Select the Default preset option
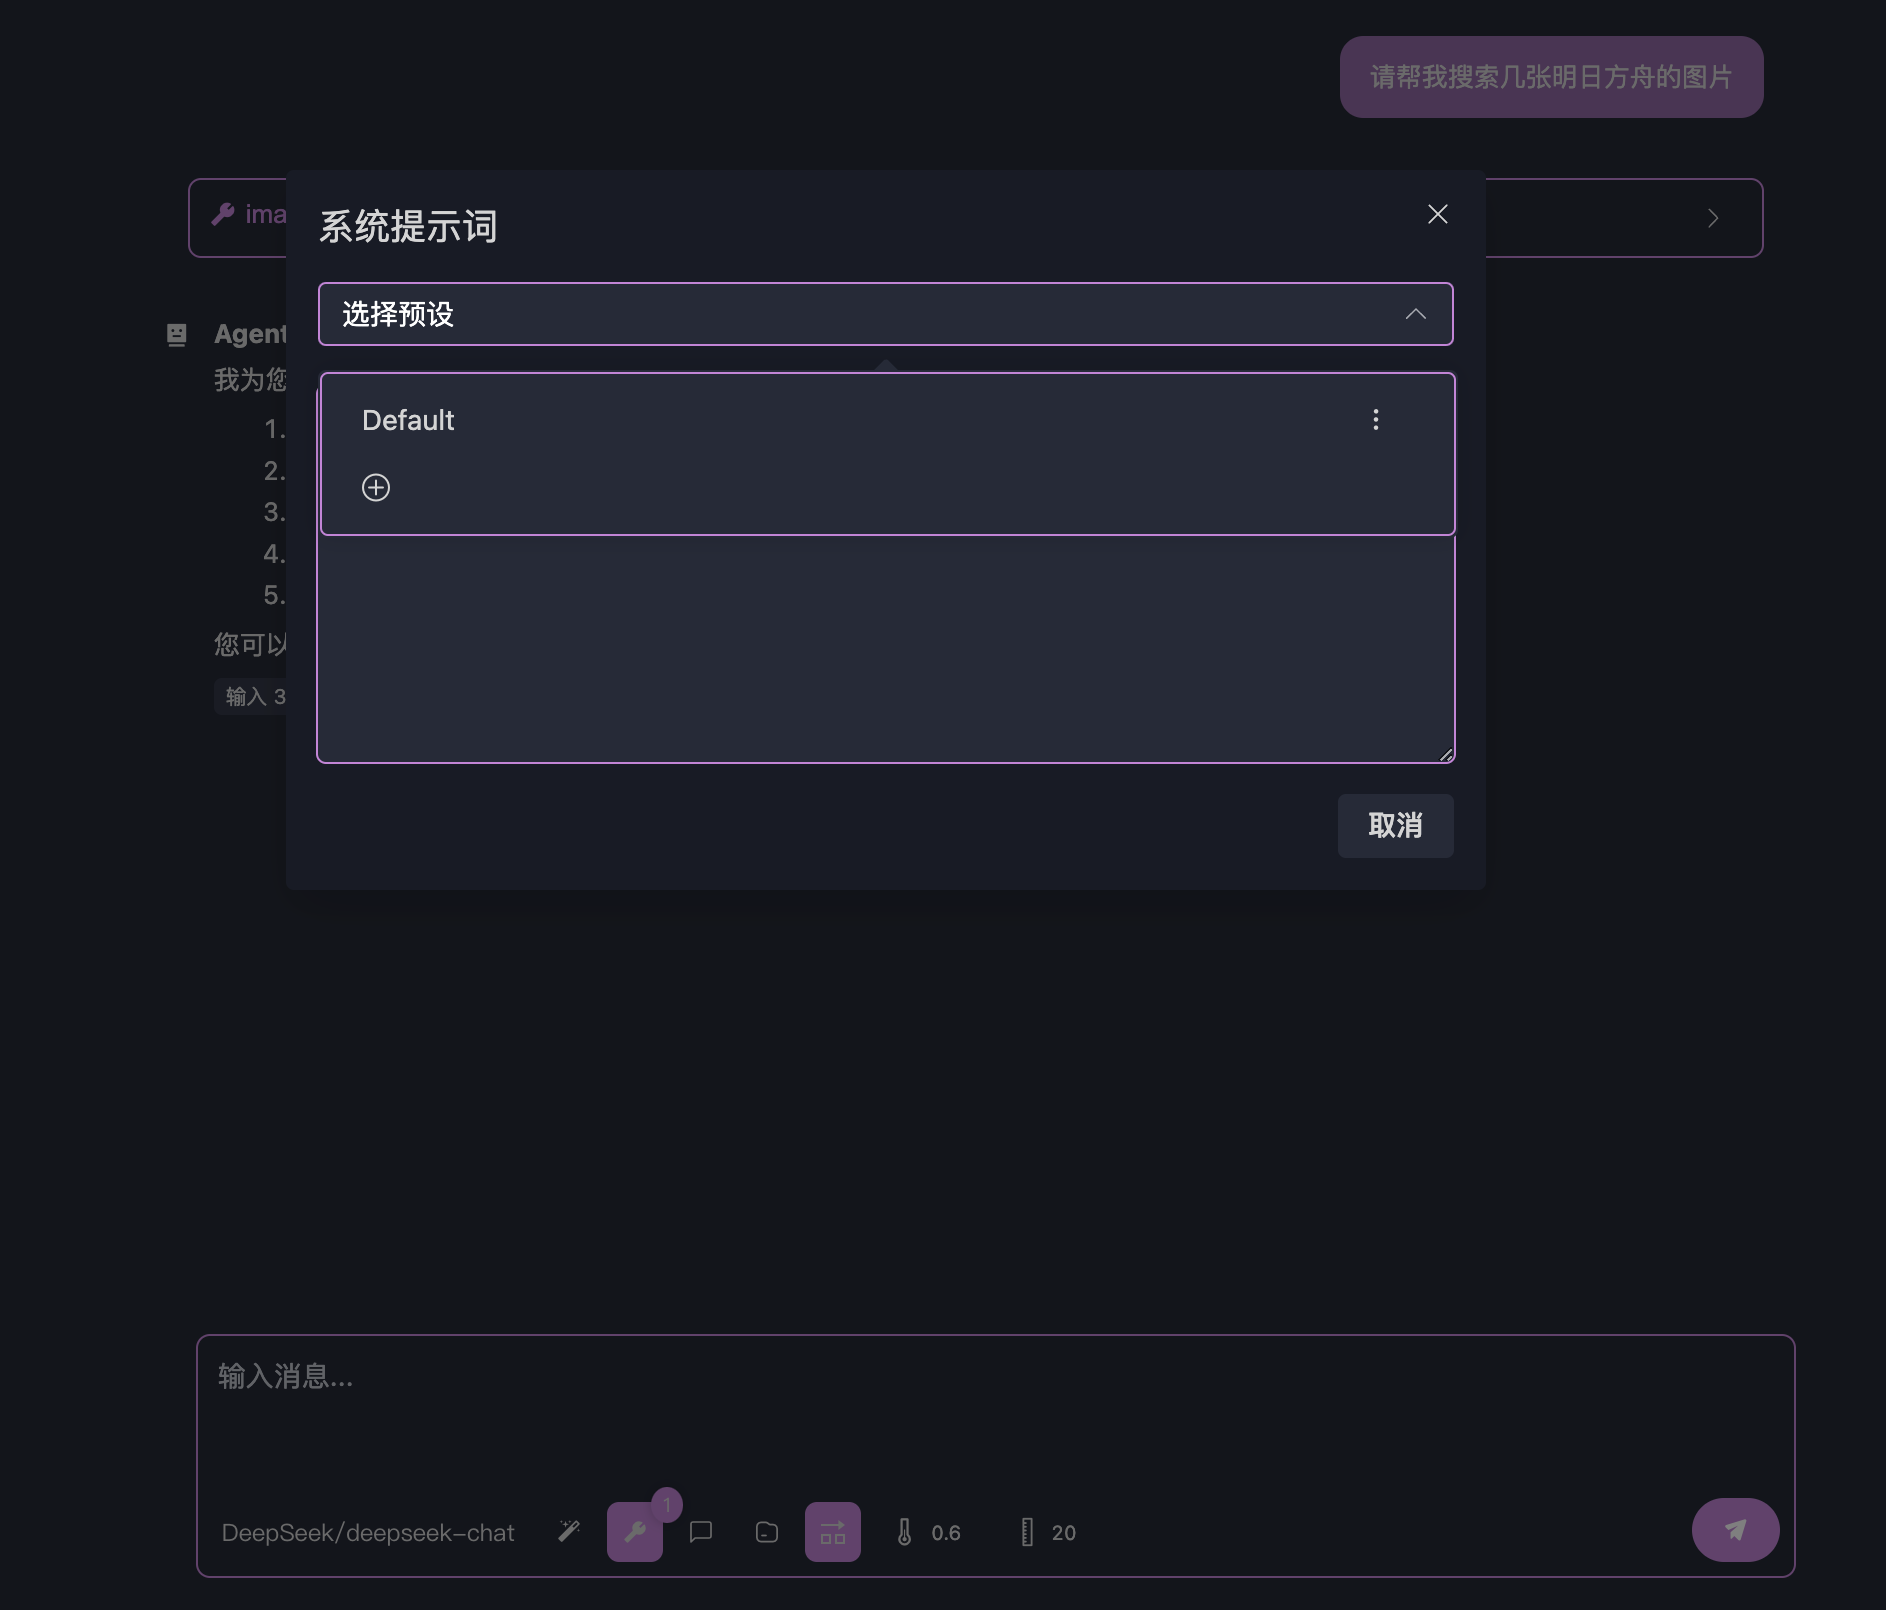1886x1610 pixels. (x=408, y=420)
